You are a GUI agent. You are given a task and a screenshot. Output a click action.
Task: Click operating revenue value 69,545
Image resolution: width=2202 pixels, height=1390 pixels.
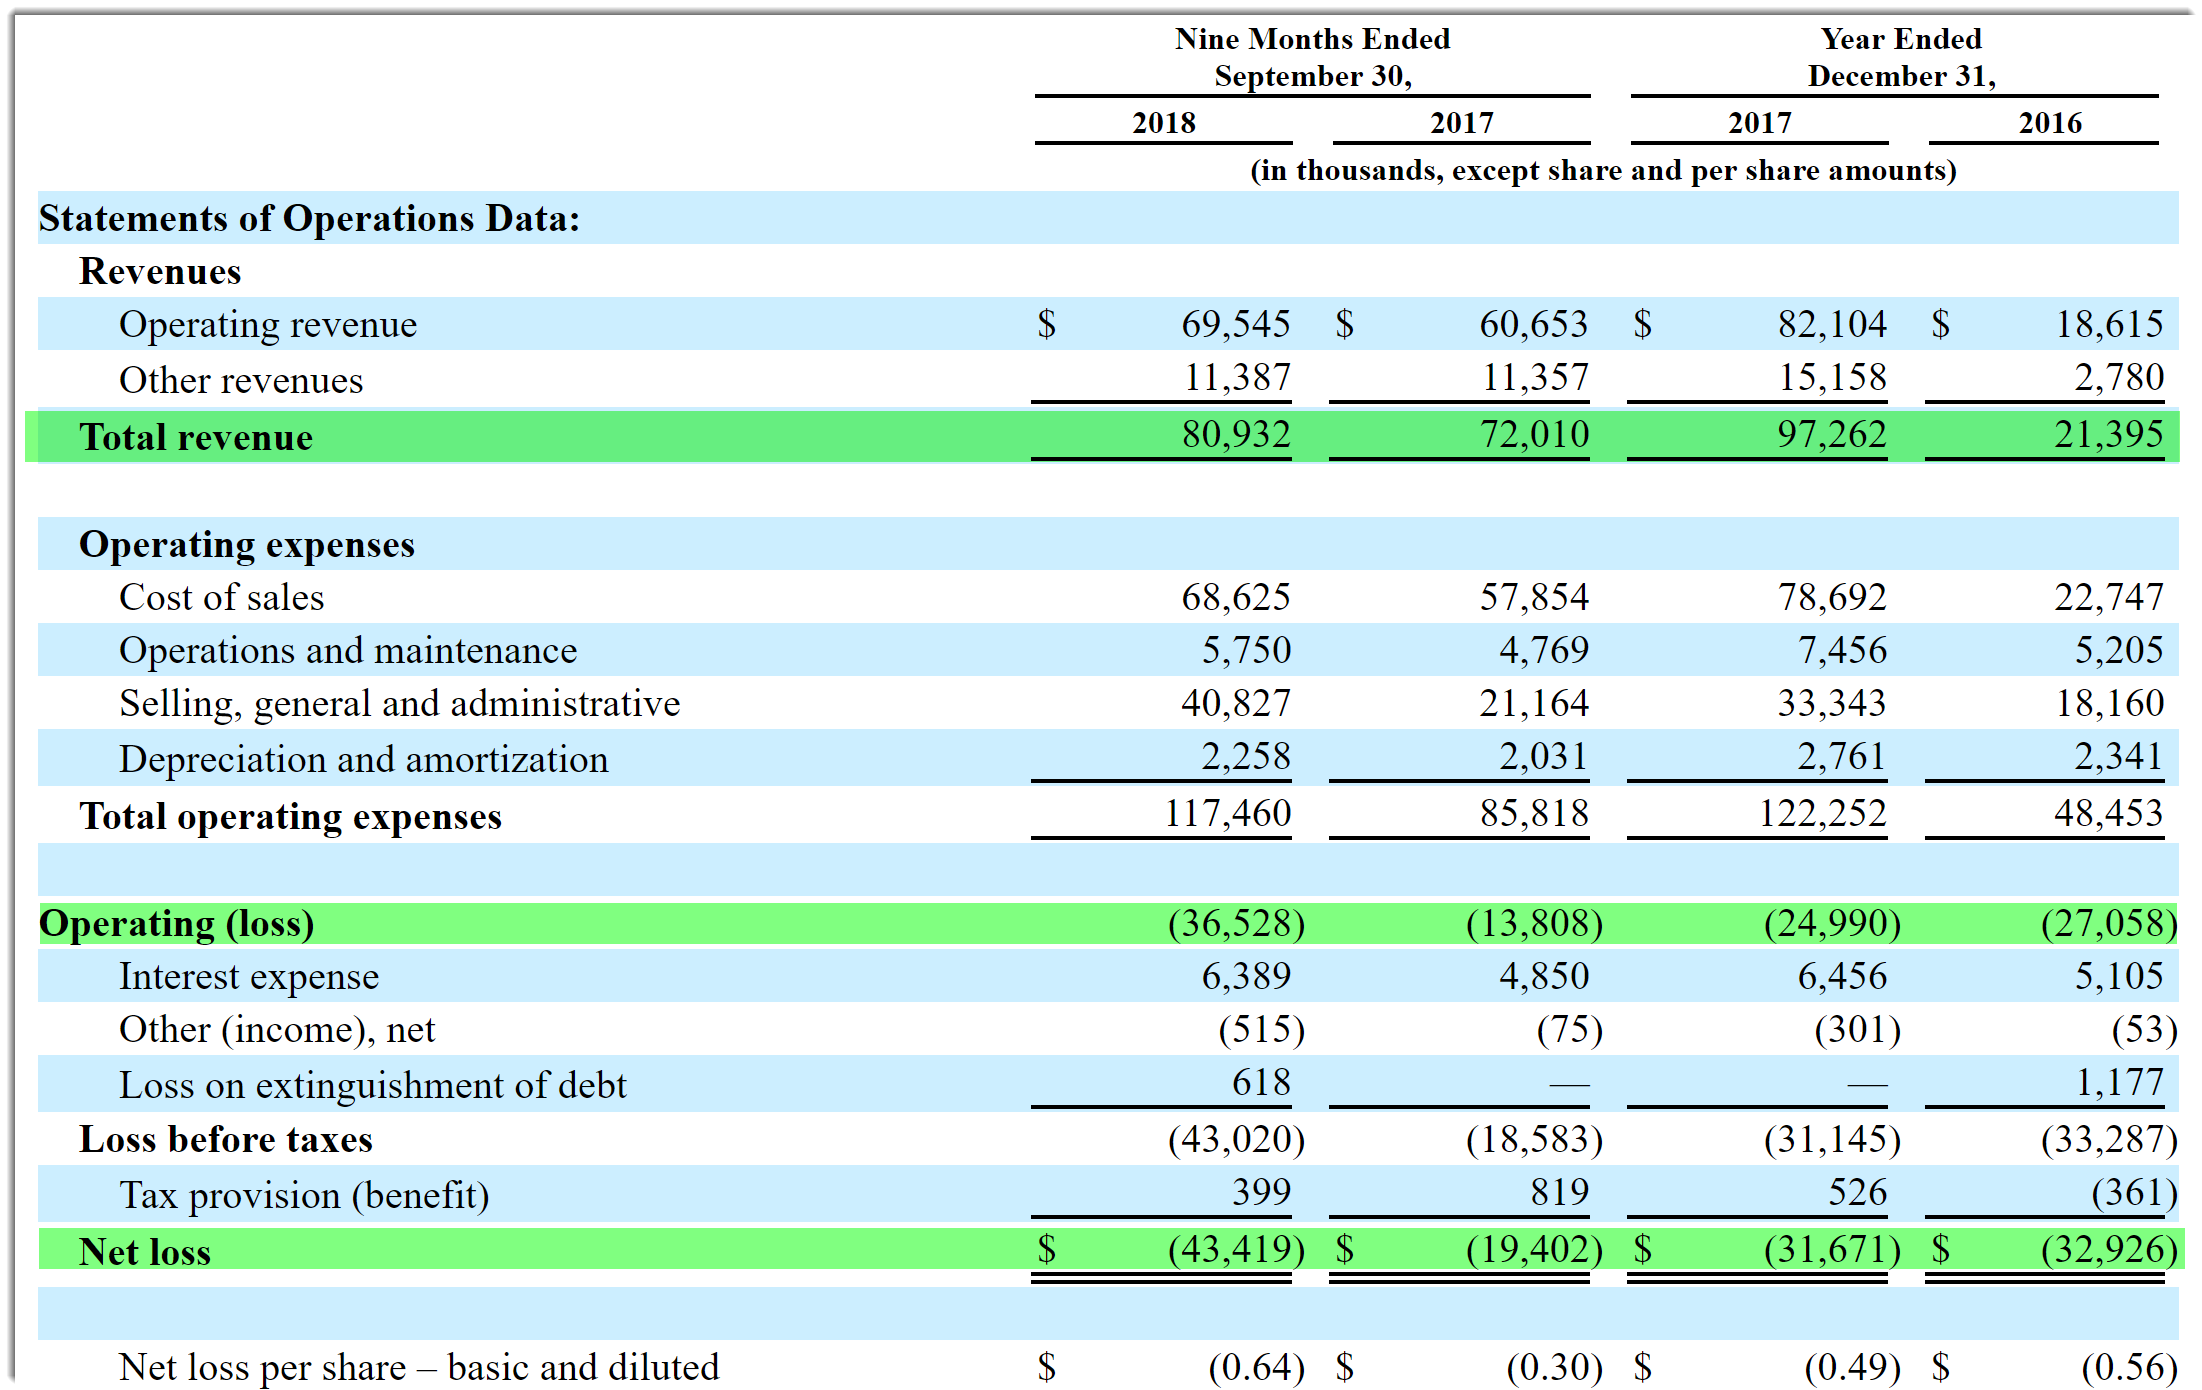coord(1236,324)
